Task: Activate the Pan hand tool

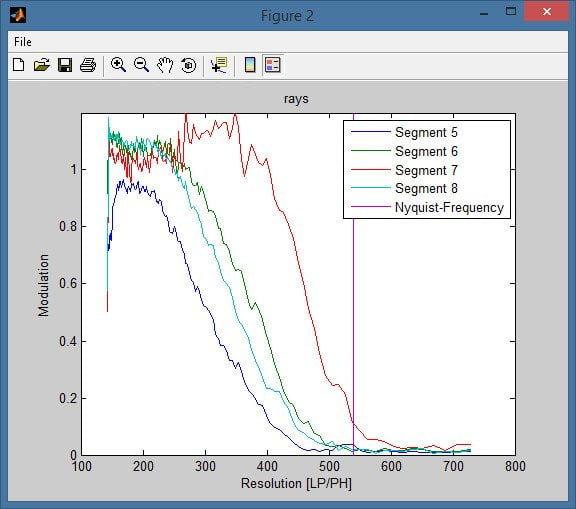Action: 165,65
